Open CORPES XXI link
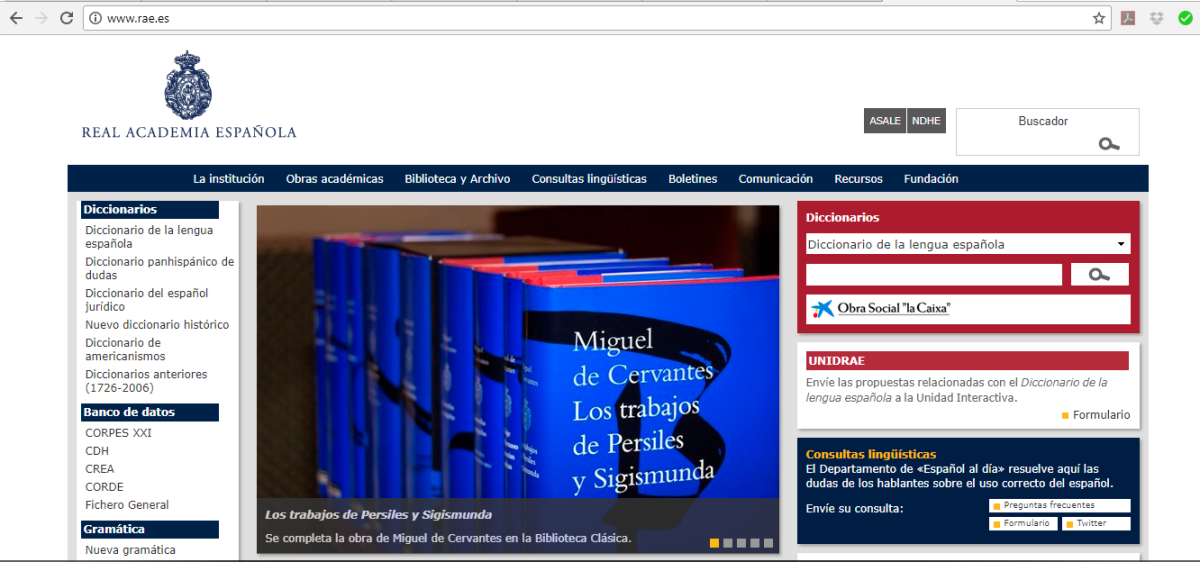The width and height of the screenshot is (1200, 562). 118,433
